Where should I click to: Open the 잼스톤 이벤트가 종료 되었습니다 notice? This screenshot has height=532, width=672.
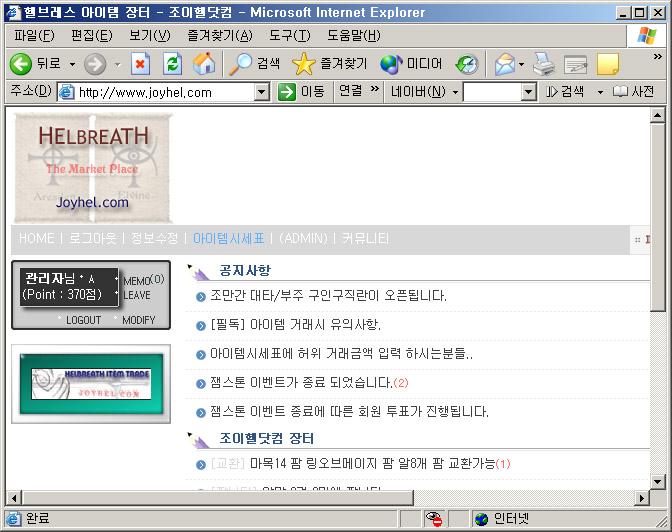click(x=301, y=383)
